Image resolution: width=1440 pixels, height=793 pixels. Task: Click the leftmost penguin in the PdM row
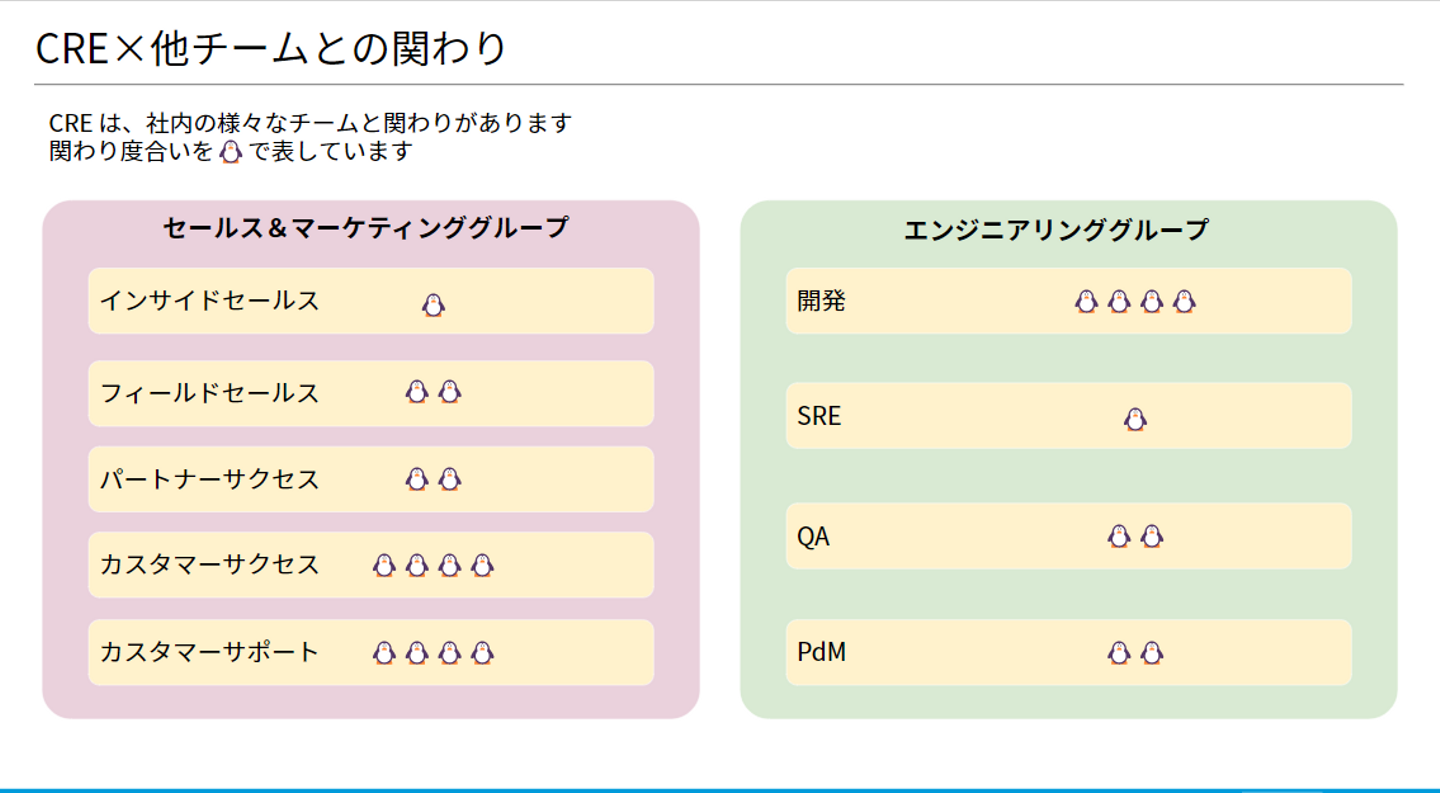pos(1119,653)
